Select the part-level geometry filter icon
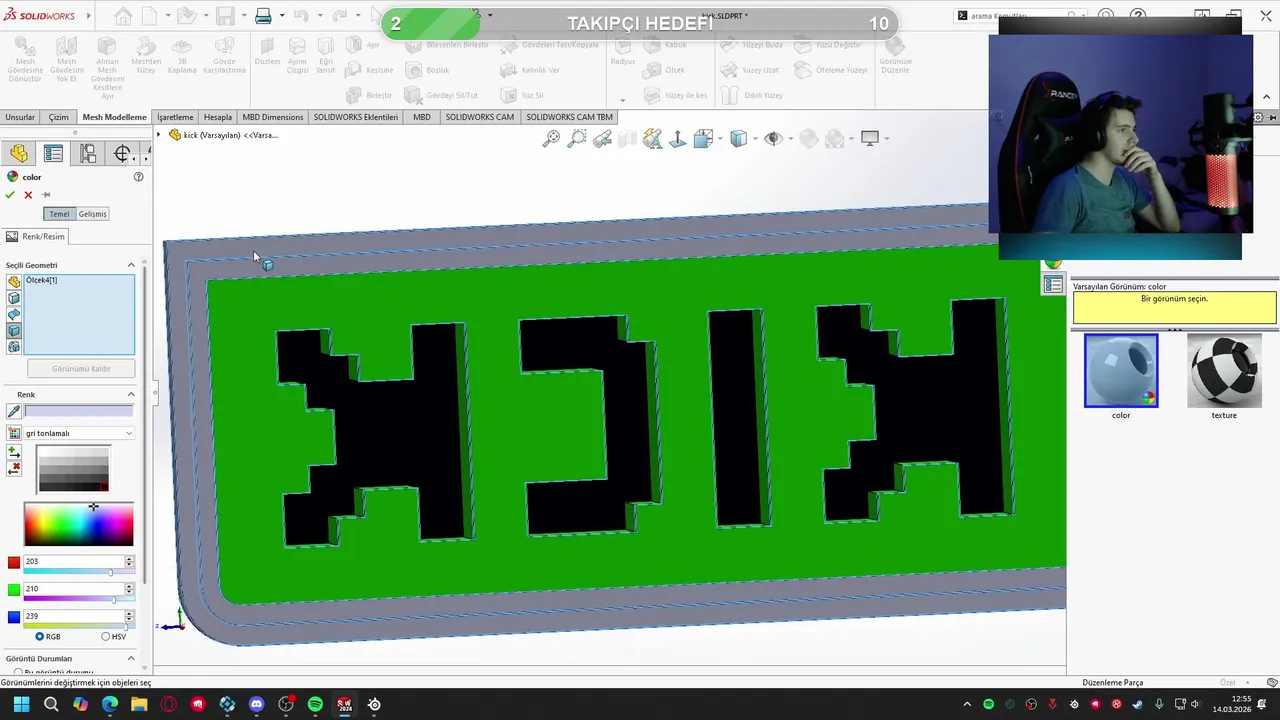 (x=14, y=282)
